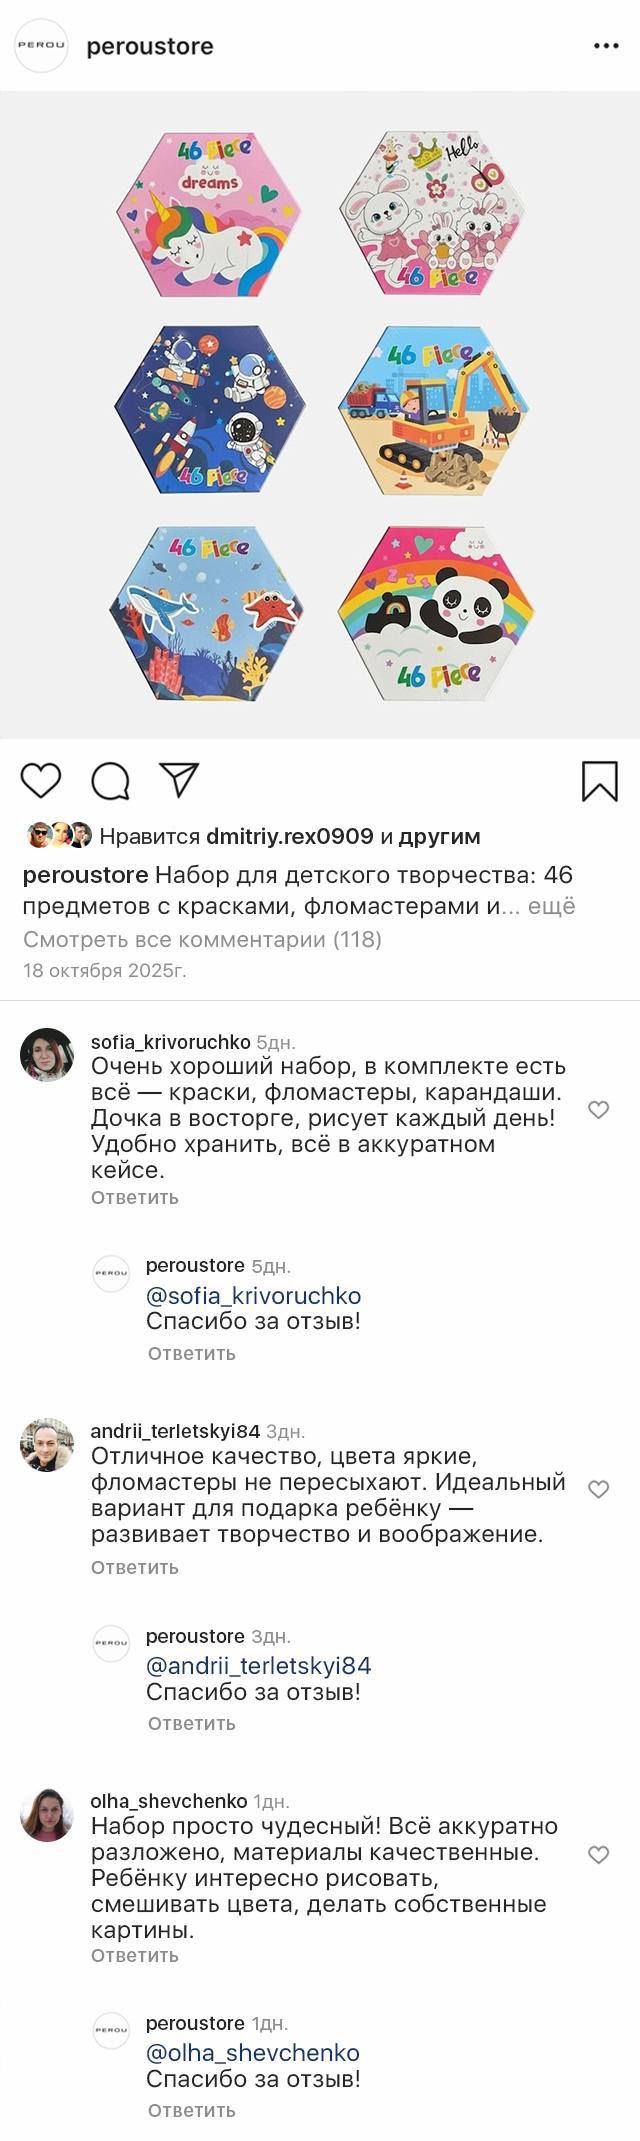
Task: Open dmitriy.rex0909 profile from likes
Action: tap(289, 836)
